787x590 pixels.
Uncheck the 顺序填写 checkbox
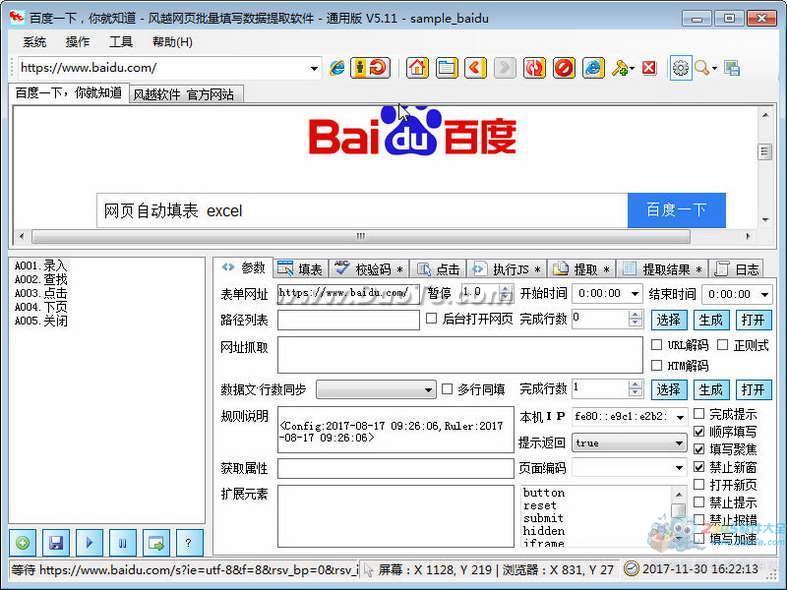click(699, 432)
